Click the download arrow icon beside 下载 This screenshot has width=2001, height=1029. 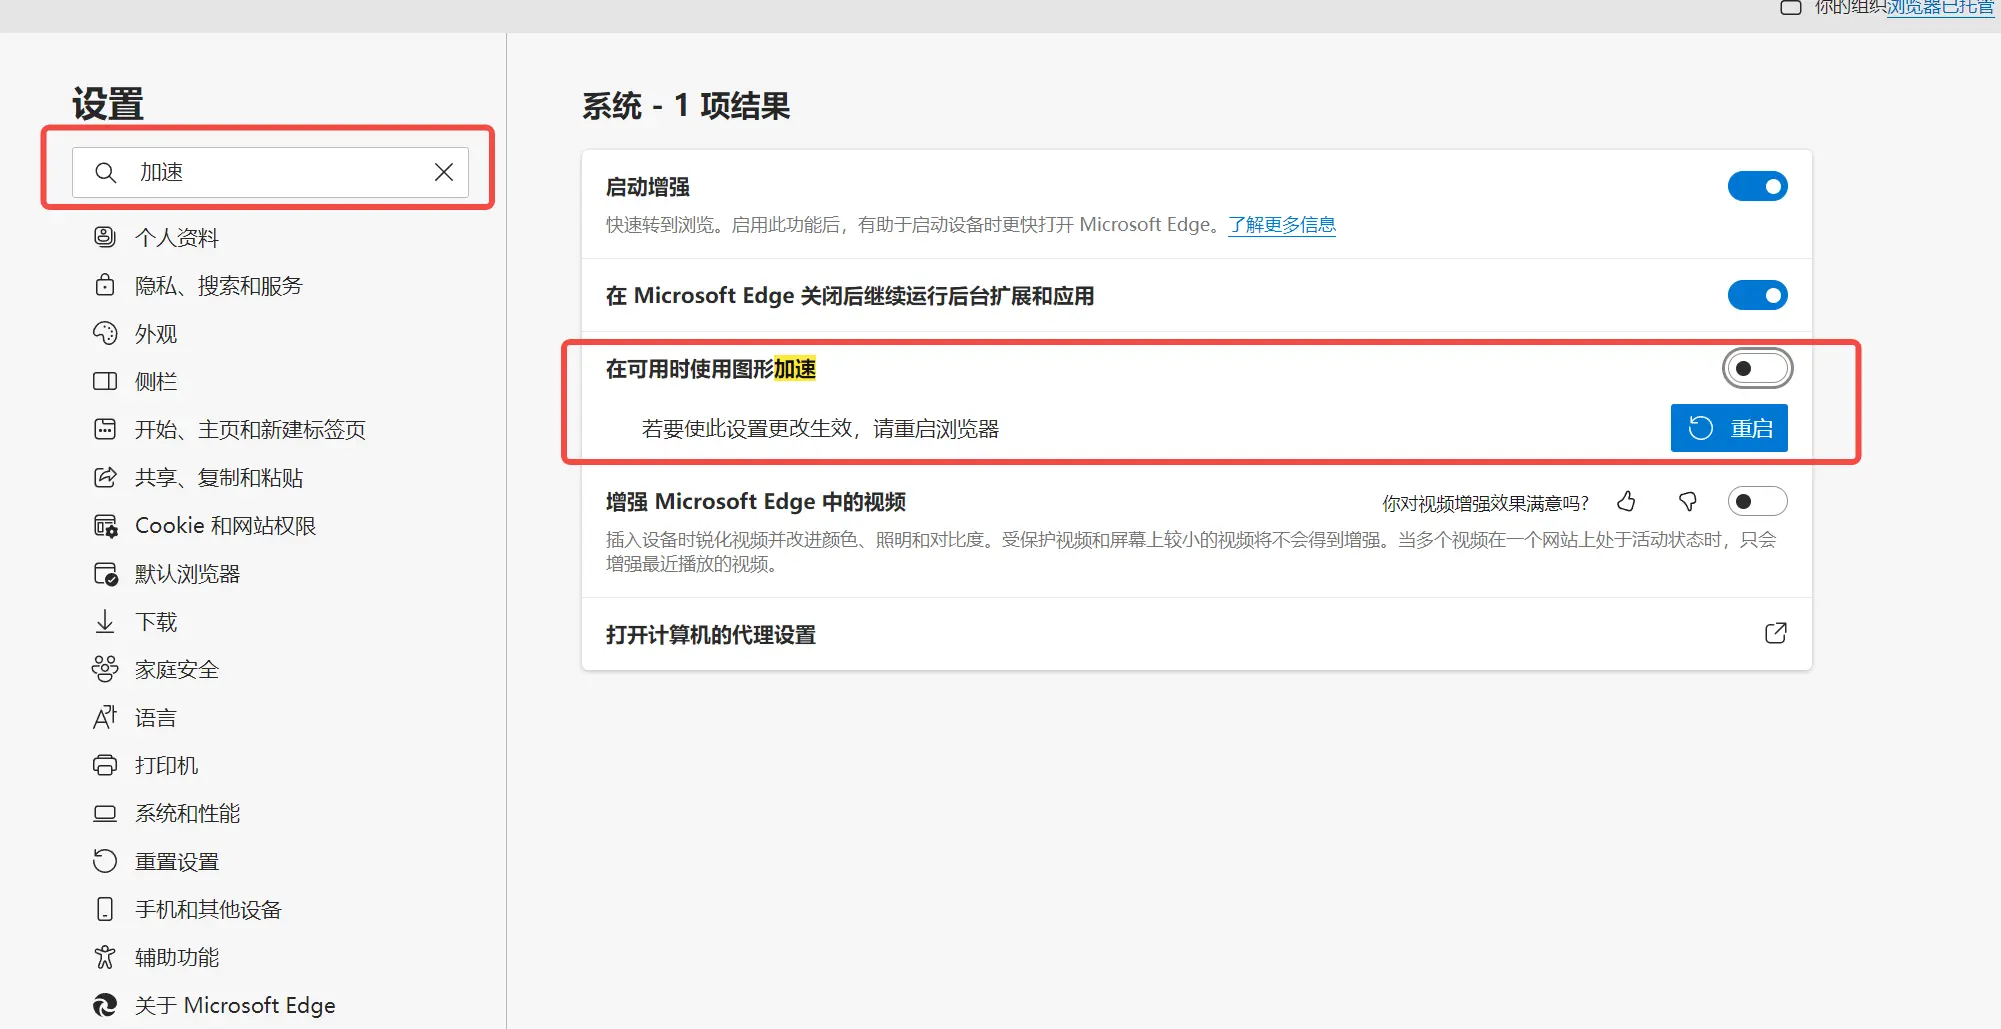(105, 621)
